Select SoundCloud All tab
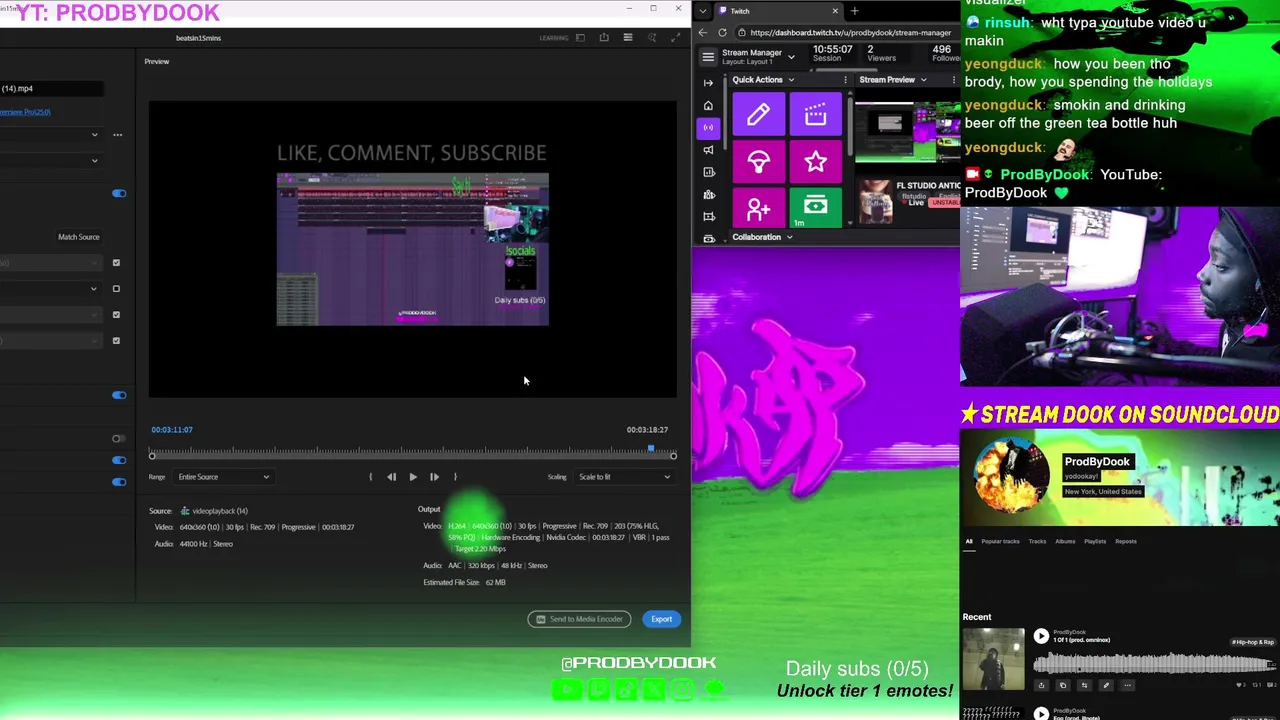 pyautogui.click(x=968, y=542)
